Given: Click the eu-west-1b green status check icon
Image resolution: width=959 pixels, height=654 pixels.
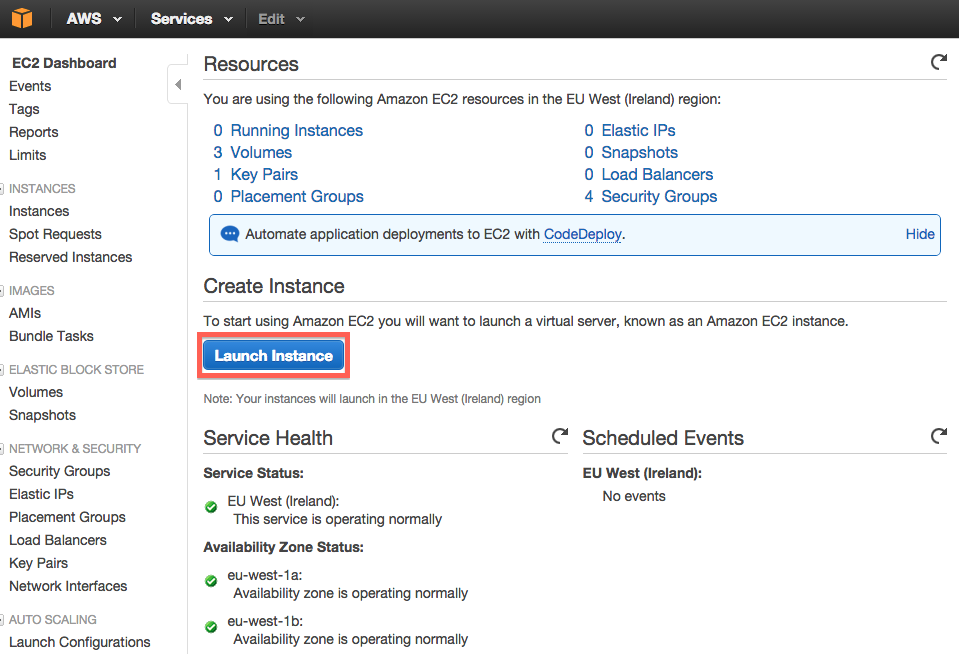Looking at the screenshot, I should coord(211,627).
